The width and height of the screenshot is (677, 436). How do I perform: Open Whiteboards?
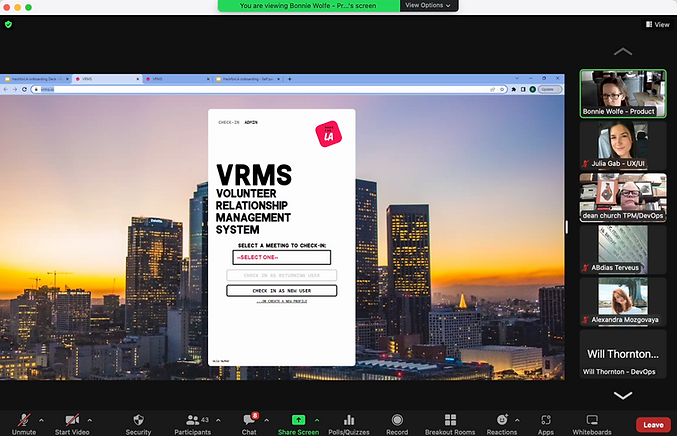pos(592,424)
